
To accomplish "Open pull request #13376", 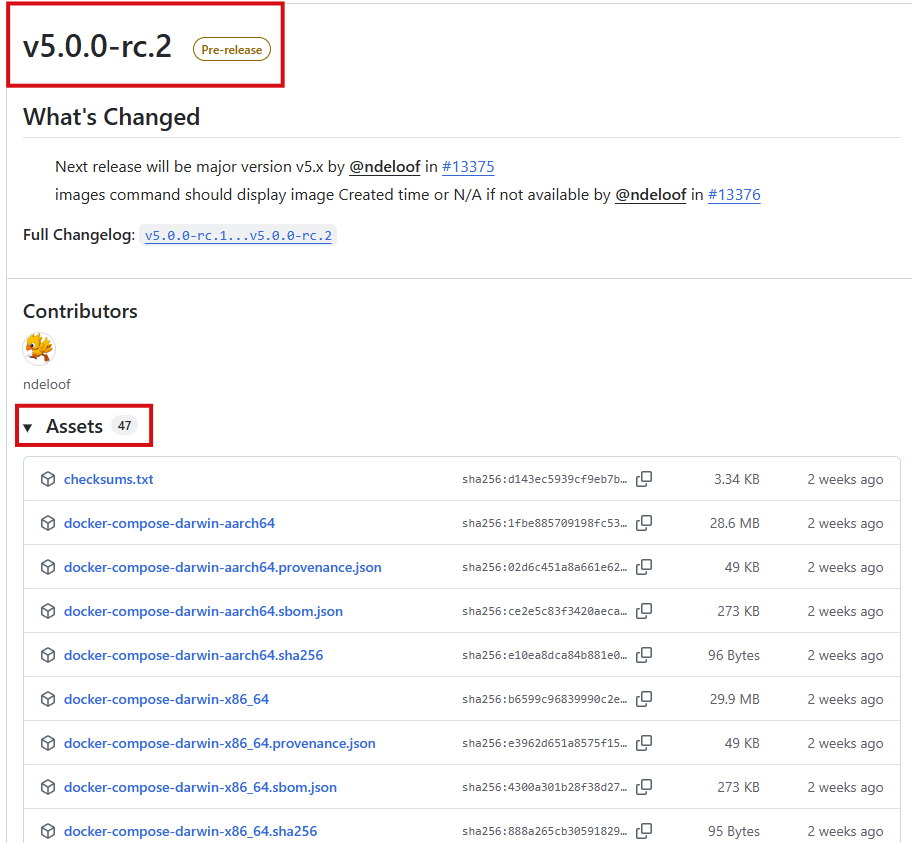I will (734, 195).
